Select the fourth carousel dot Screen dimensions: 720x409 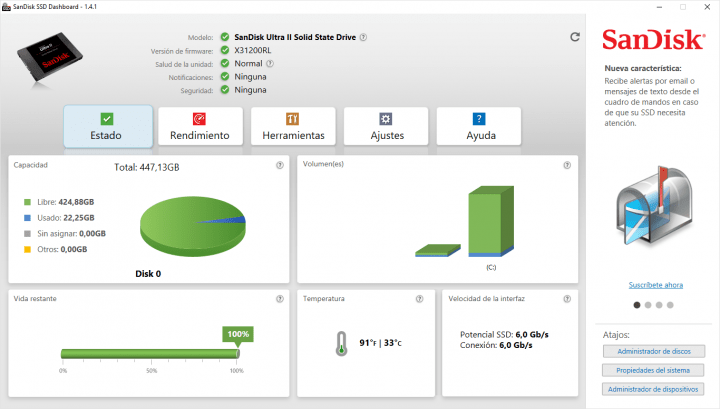tap(670, 305)
